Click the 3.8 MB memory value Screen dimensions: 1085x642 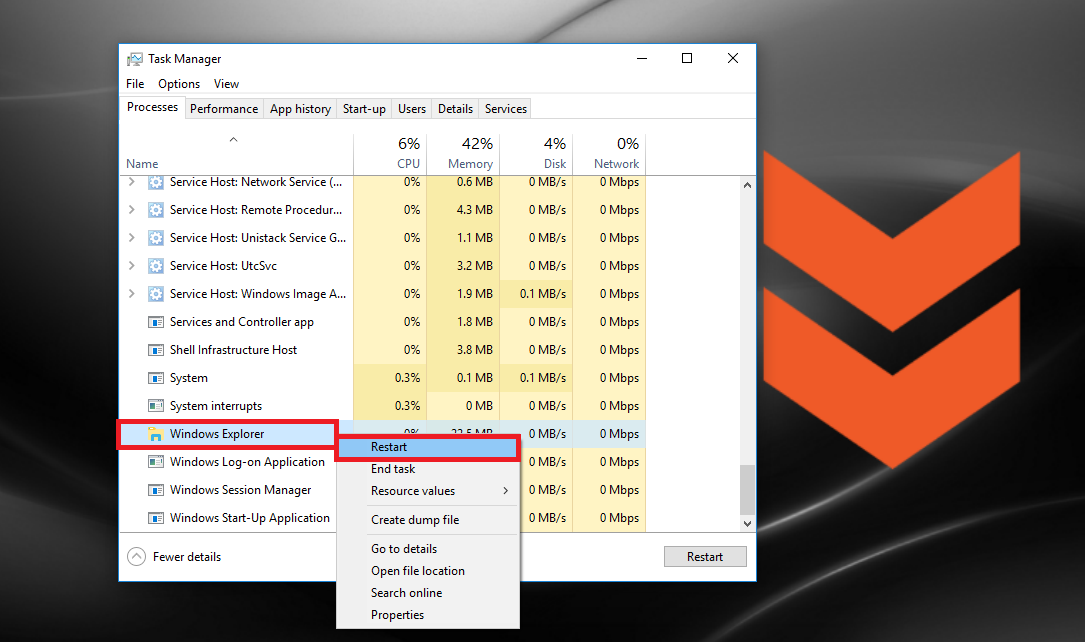click(475, 350)
